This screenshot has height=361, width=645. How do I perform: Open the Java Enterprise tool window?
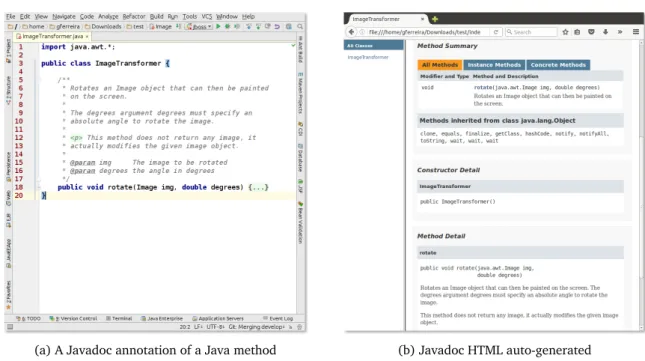pyautogui.click(x=162, y=318)
